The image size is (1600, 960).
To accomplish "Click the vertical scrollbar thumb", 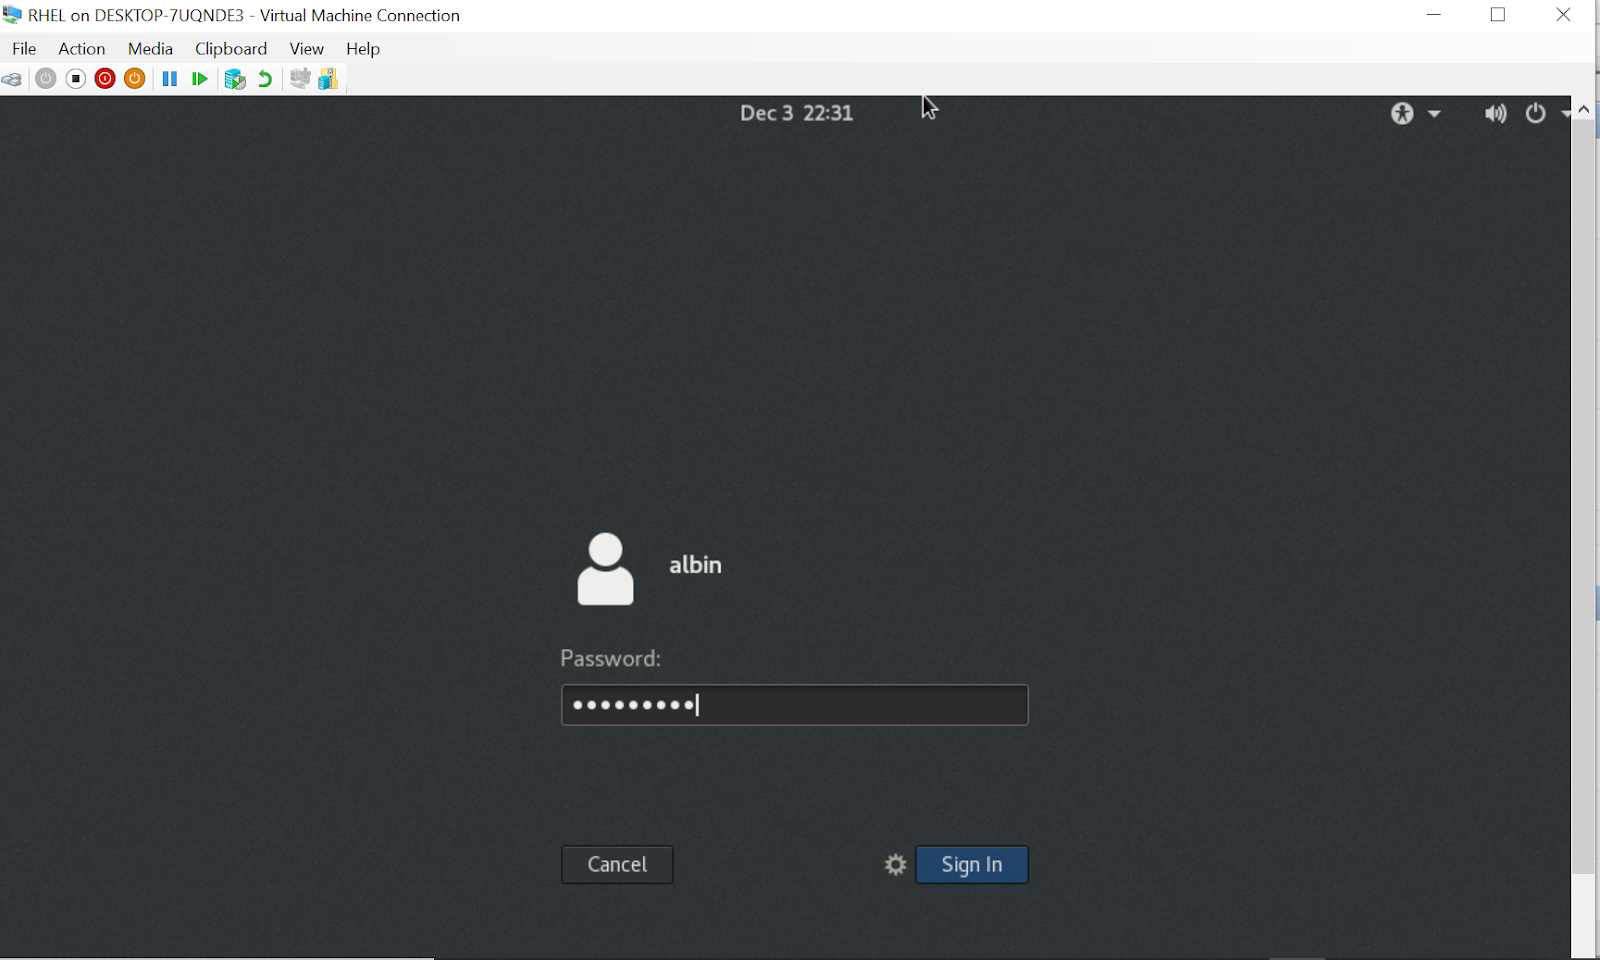I will [1584, 497].
